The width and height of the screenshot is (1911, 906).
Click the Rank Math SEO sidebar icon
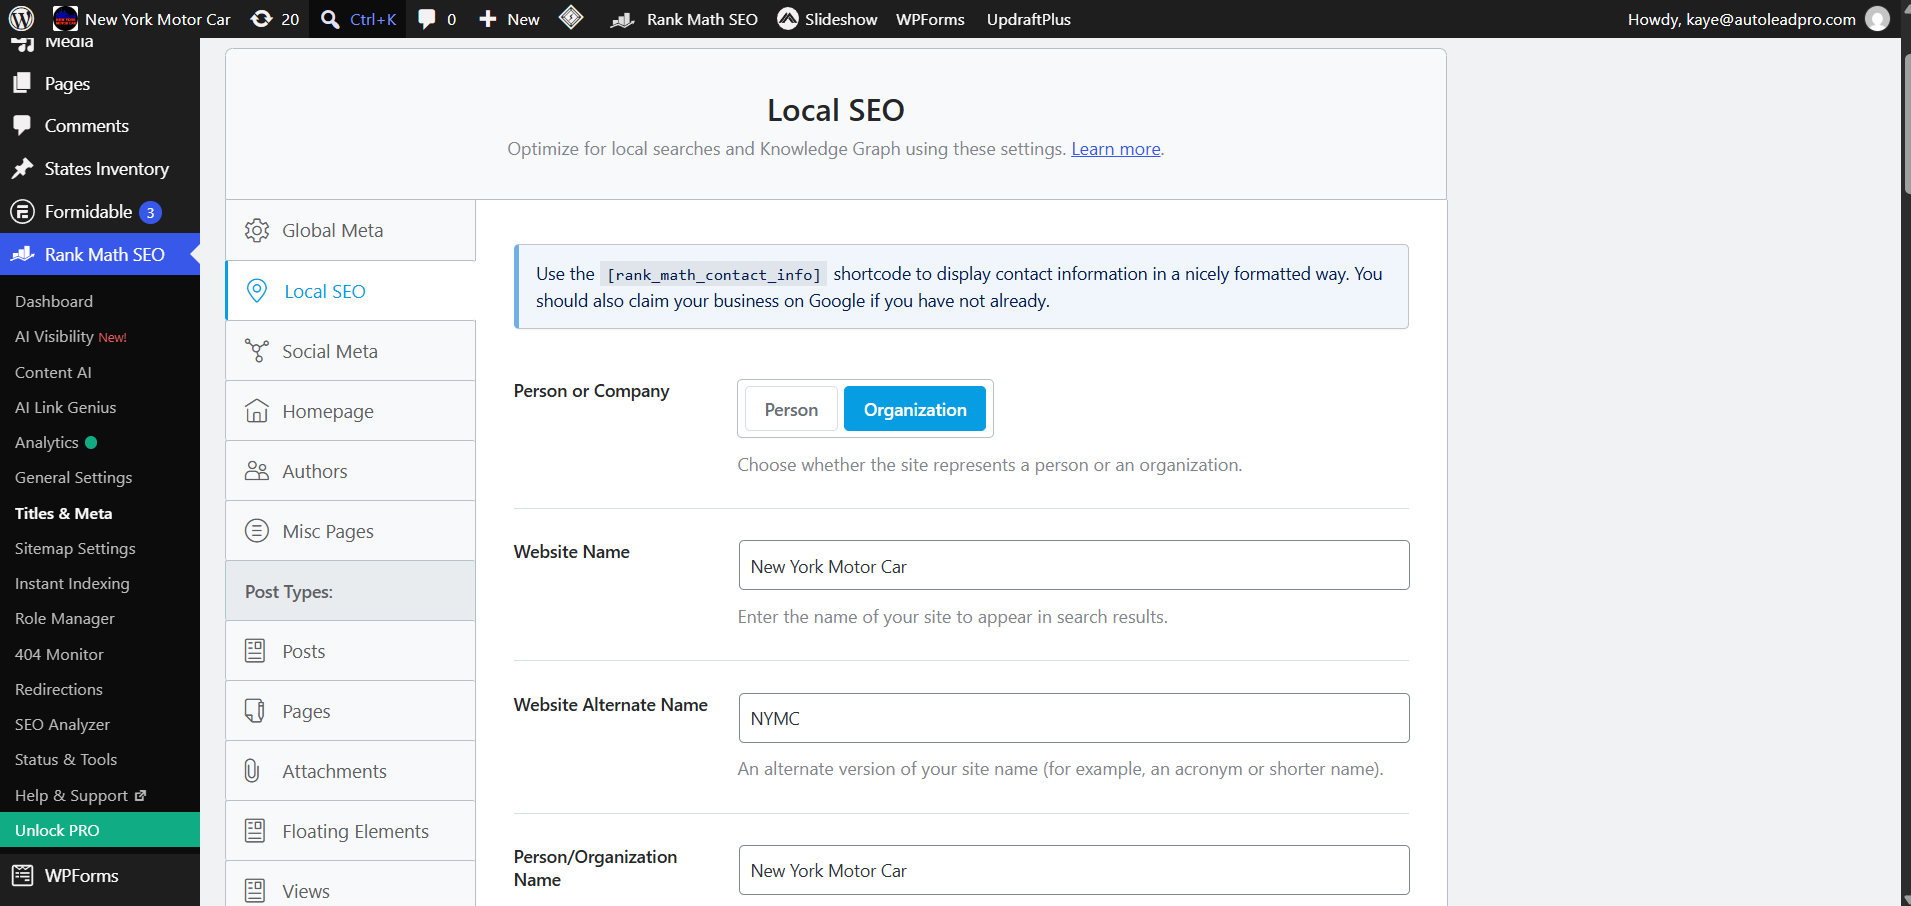[22, 255]
